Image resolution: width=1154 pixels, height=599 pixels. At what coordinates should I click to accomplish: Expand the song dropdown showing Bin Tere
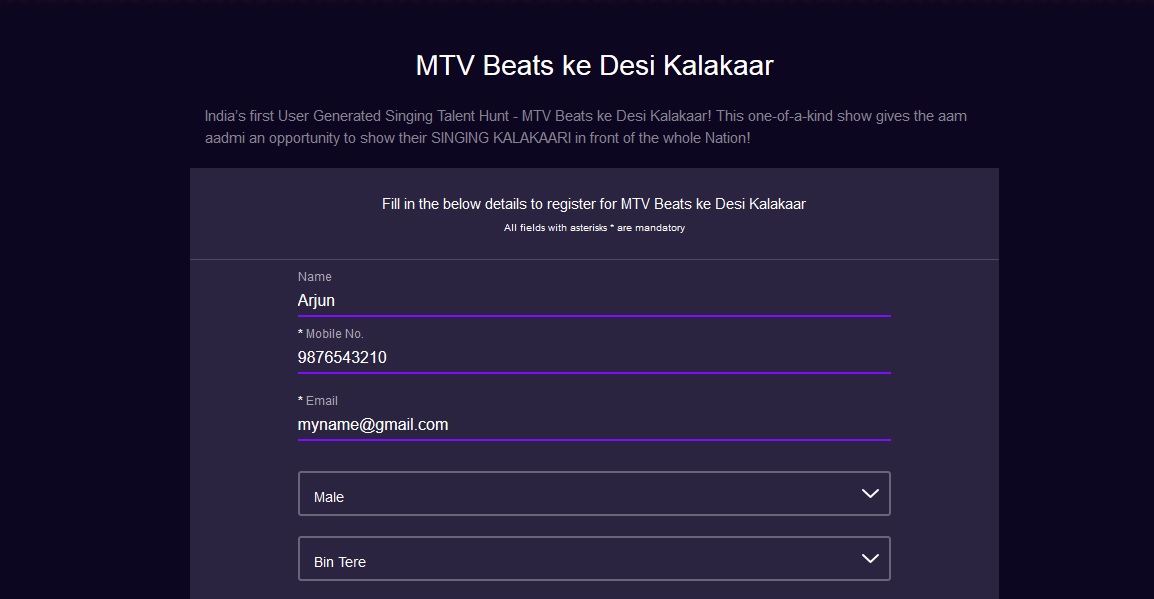click(593, 559)
